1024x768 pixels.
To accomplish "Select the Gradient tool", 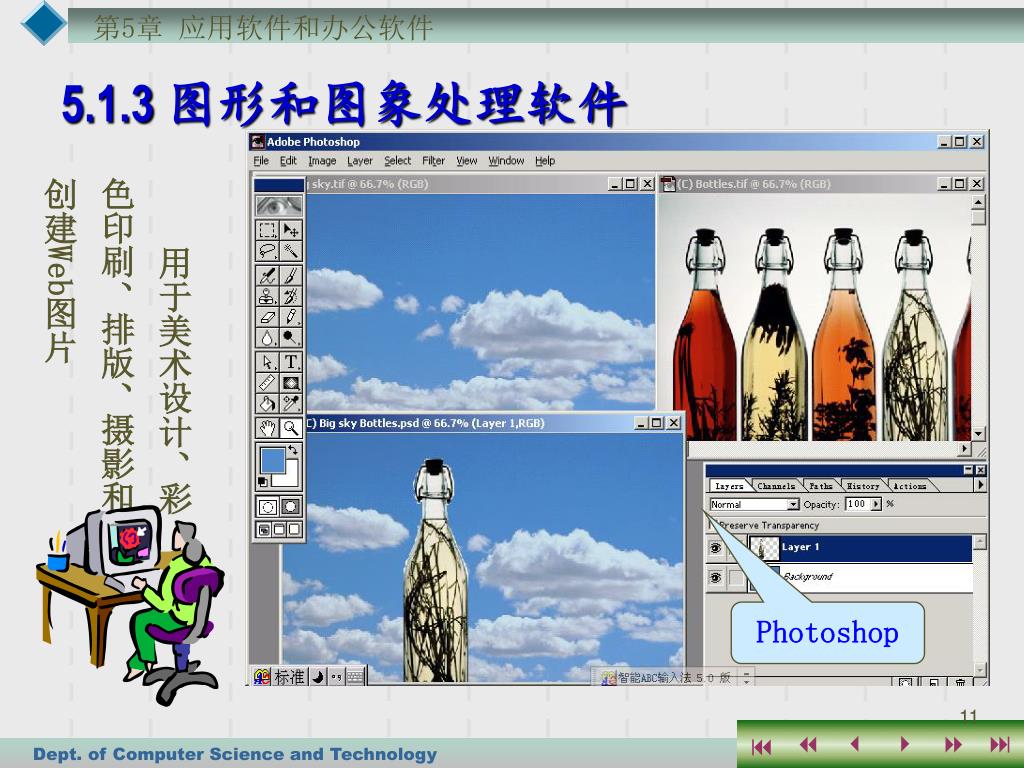I will [291, 383].
